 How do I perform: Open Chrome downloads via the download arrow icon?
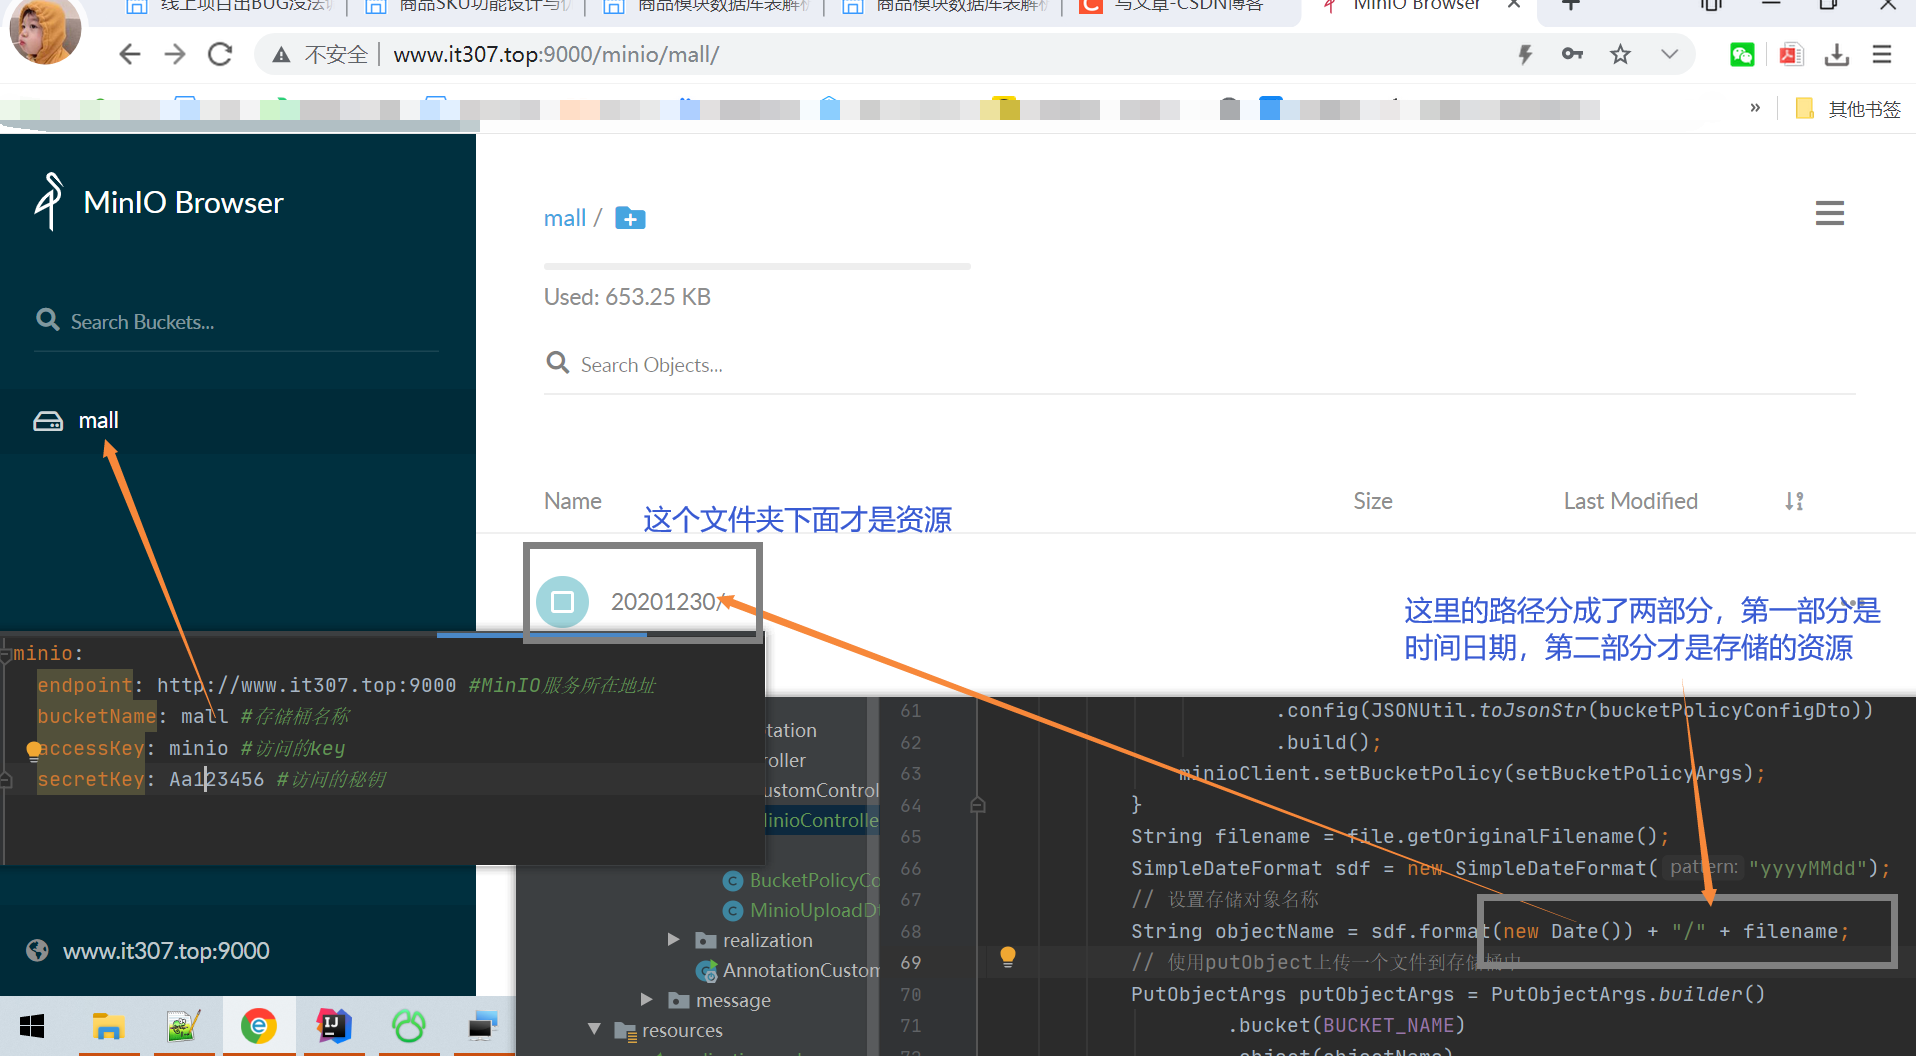point(1837,54)
